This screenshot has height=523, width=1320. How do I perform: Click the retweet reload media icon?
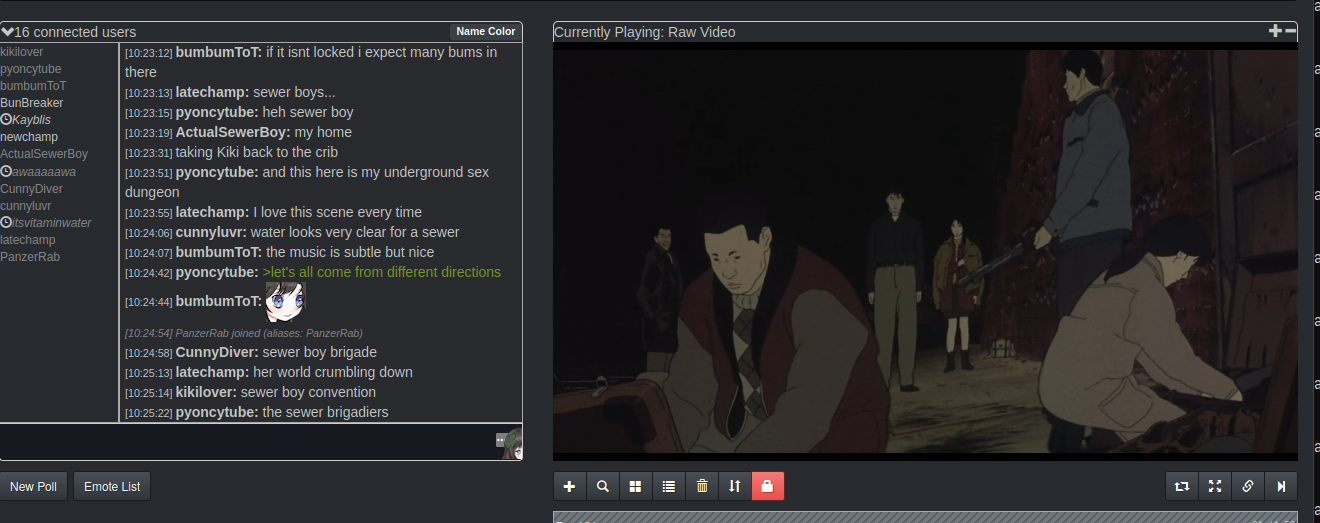click(x=1182, y=486)
